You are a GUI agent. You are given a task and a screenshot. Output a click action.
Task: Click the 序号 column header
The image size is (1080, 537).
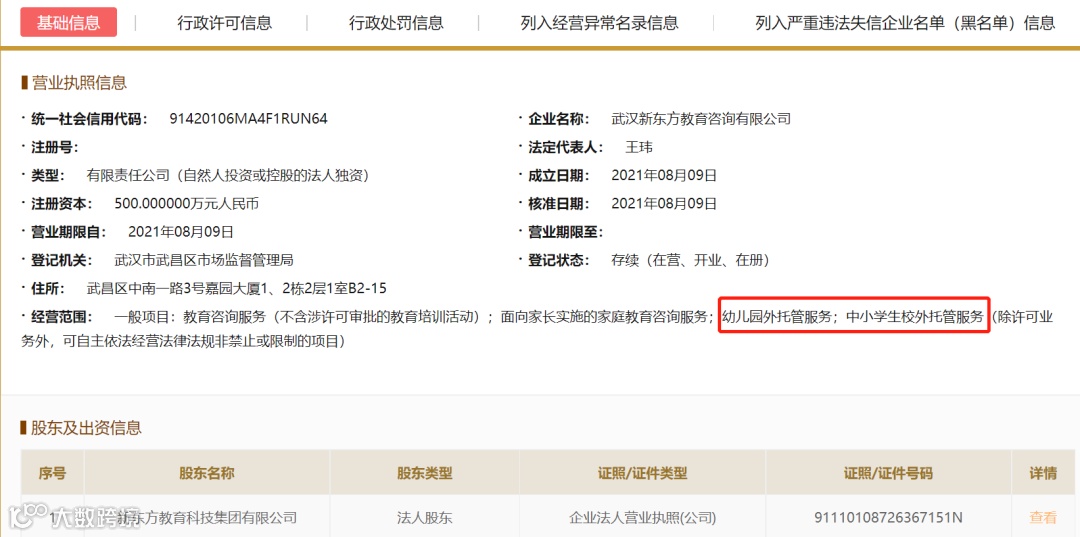tap(52, 473)
